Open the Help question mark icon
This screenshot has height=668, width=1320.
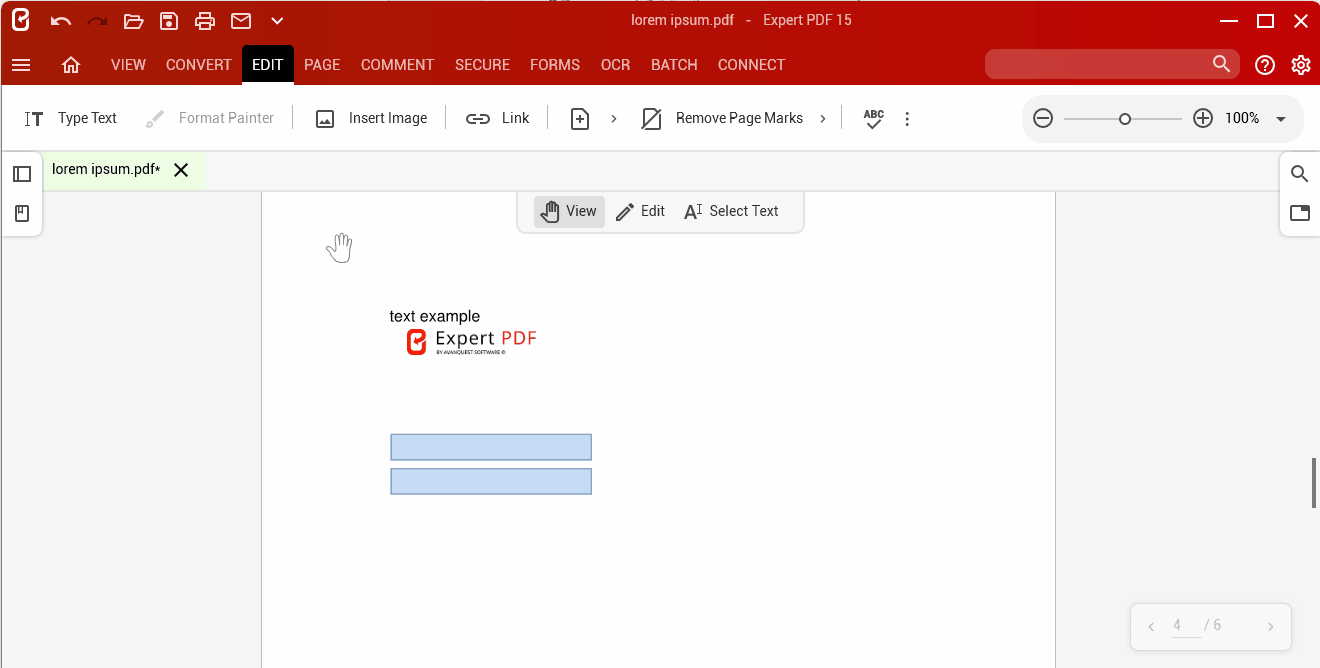coord(1265,65)
